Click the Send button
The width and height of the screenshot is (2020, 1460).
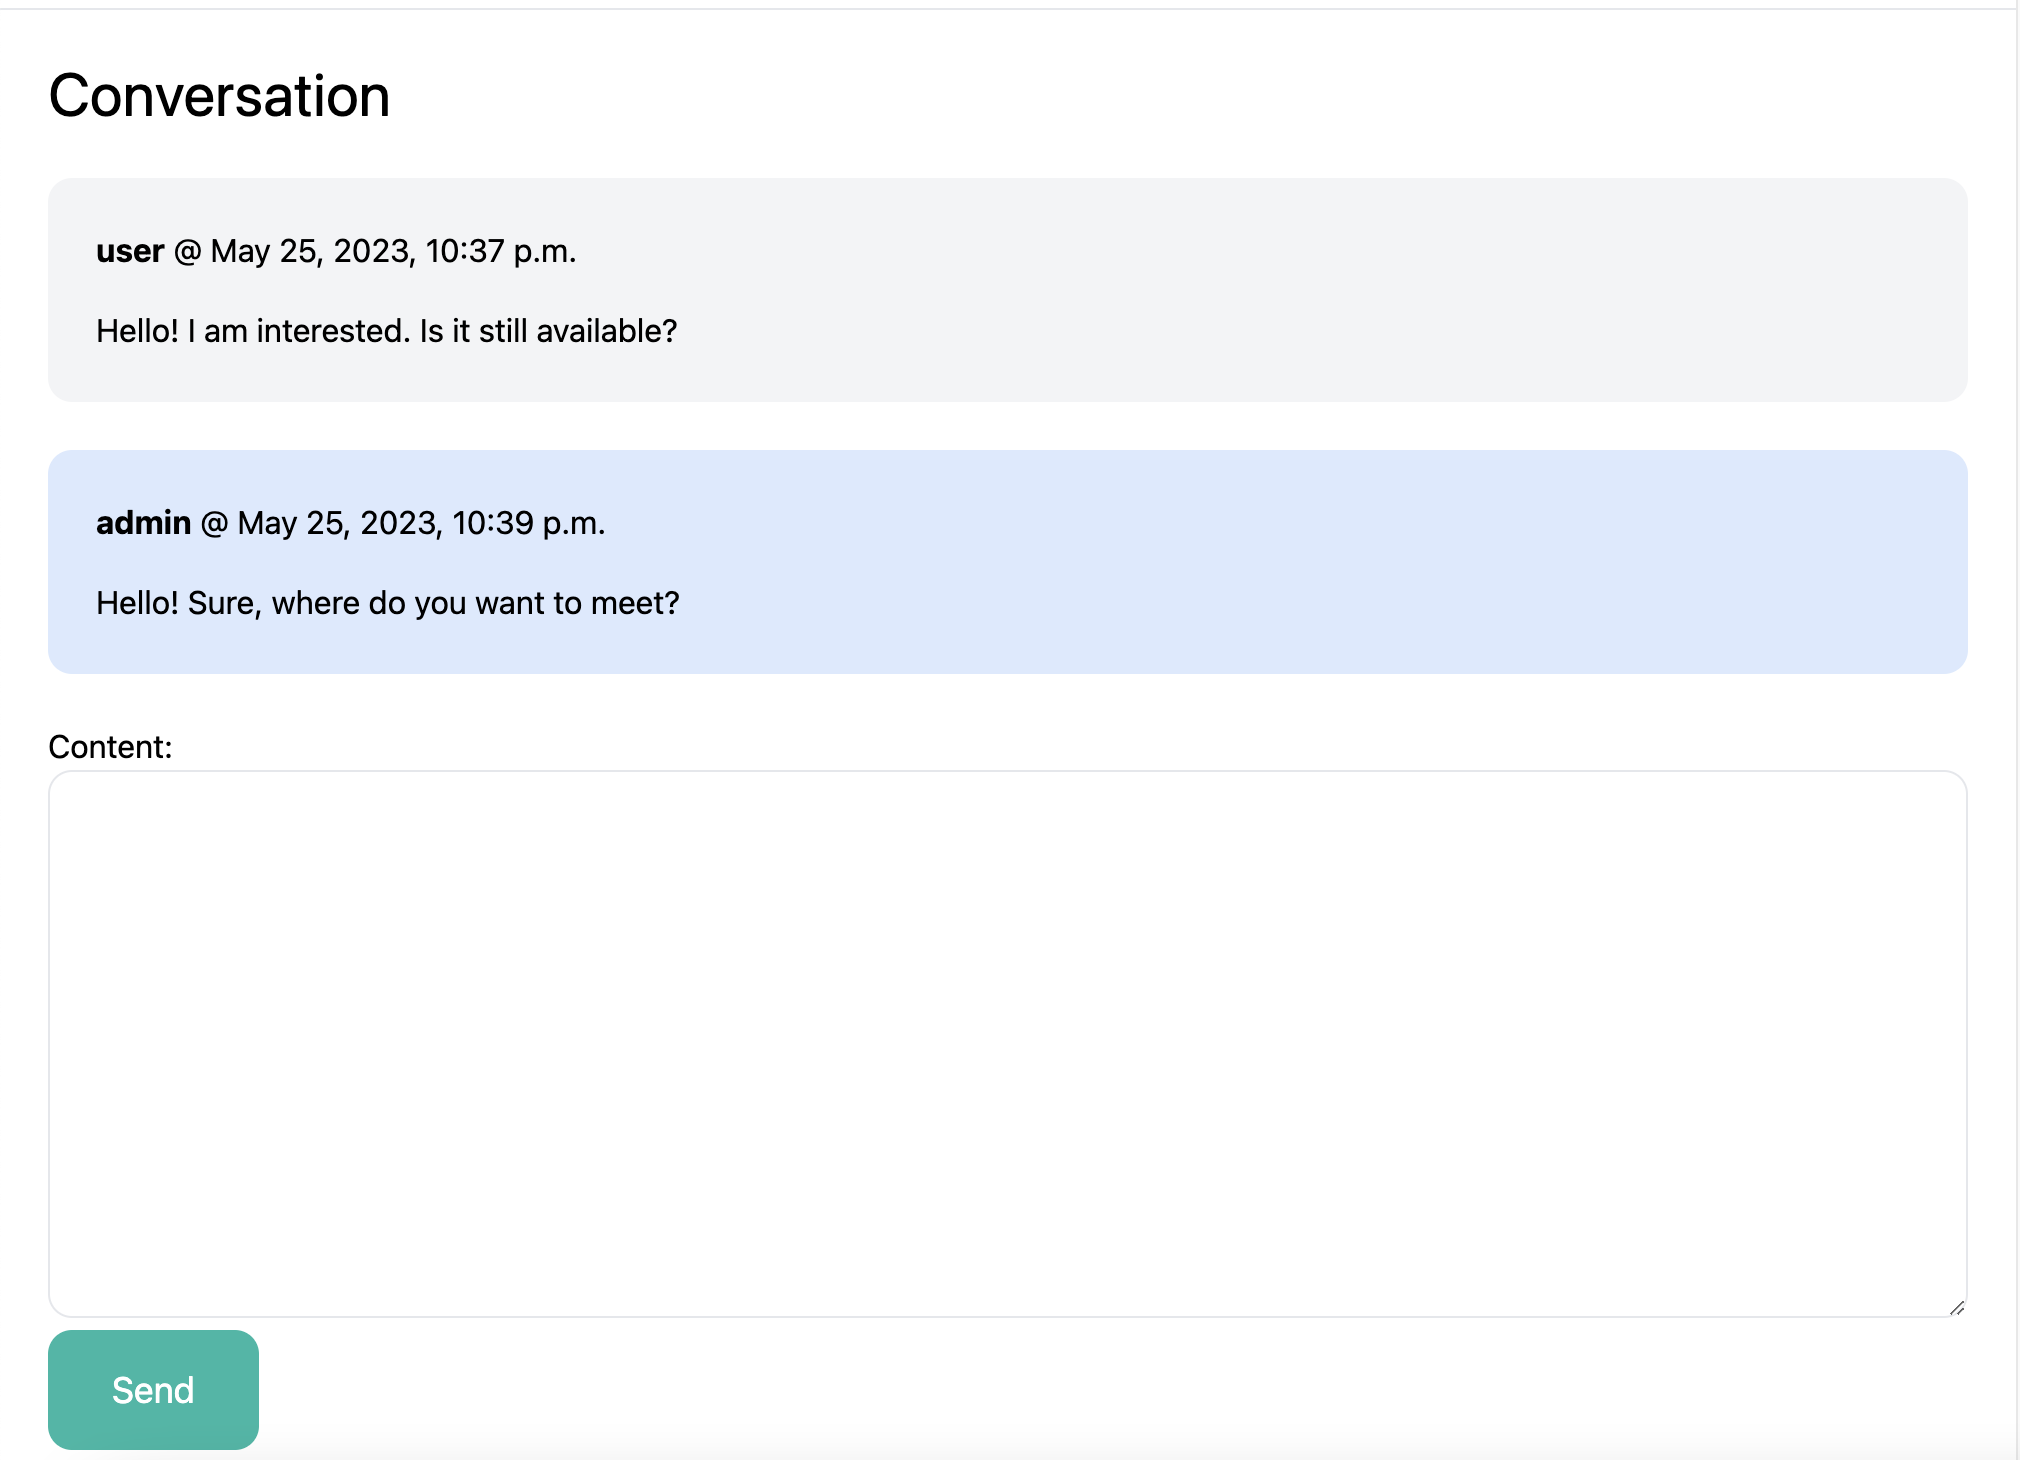pos(153,1389)
